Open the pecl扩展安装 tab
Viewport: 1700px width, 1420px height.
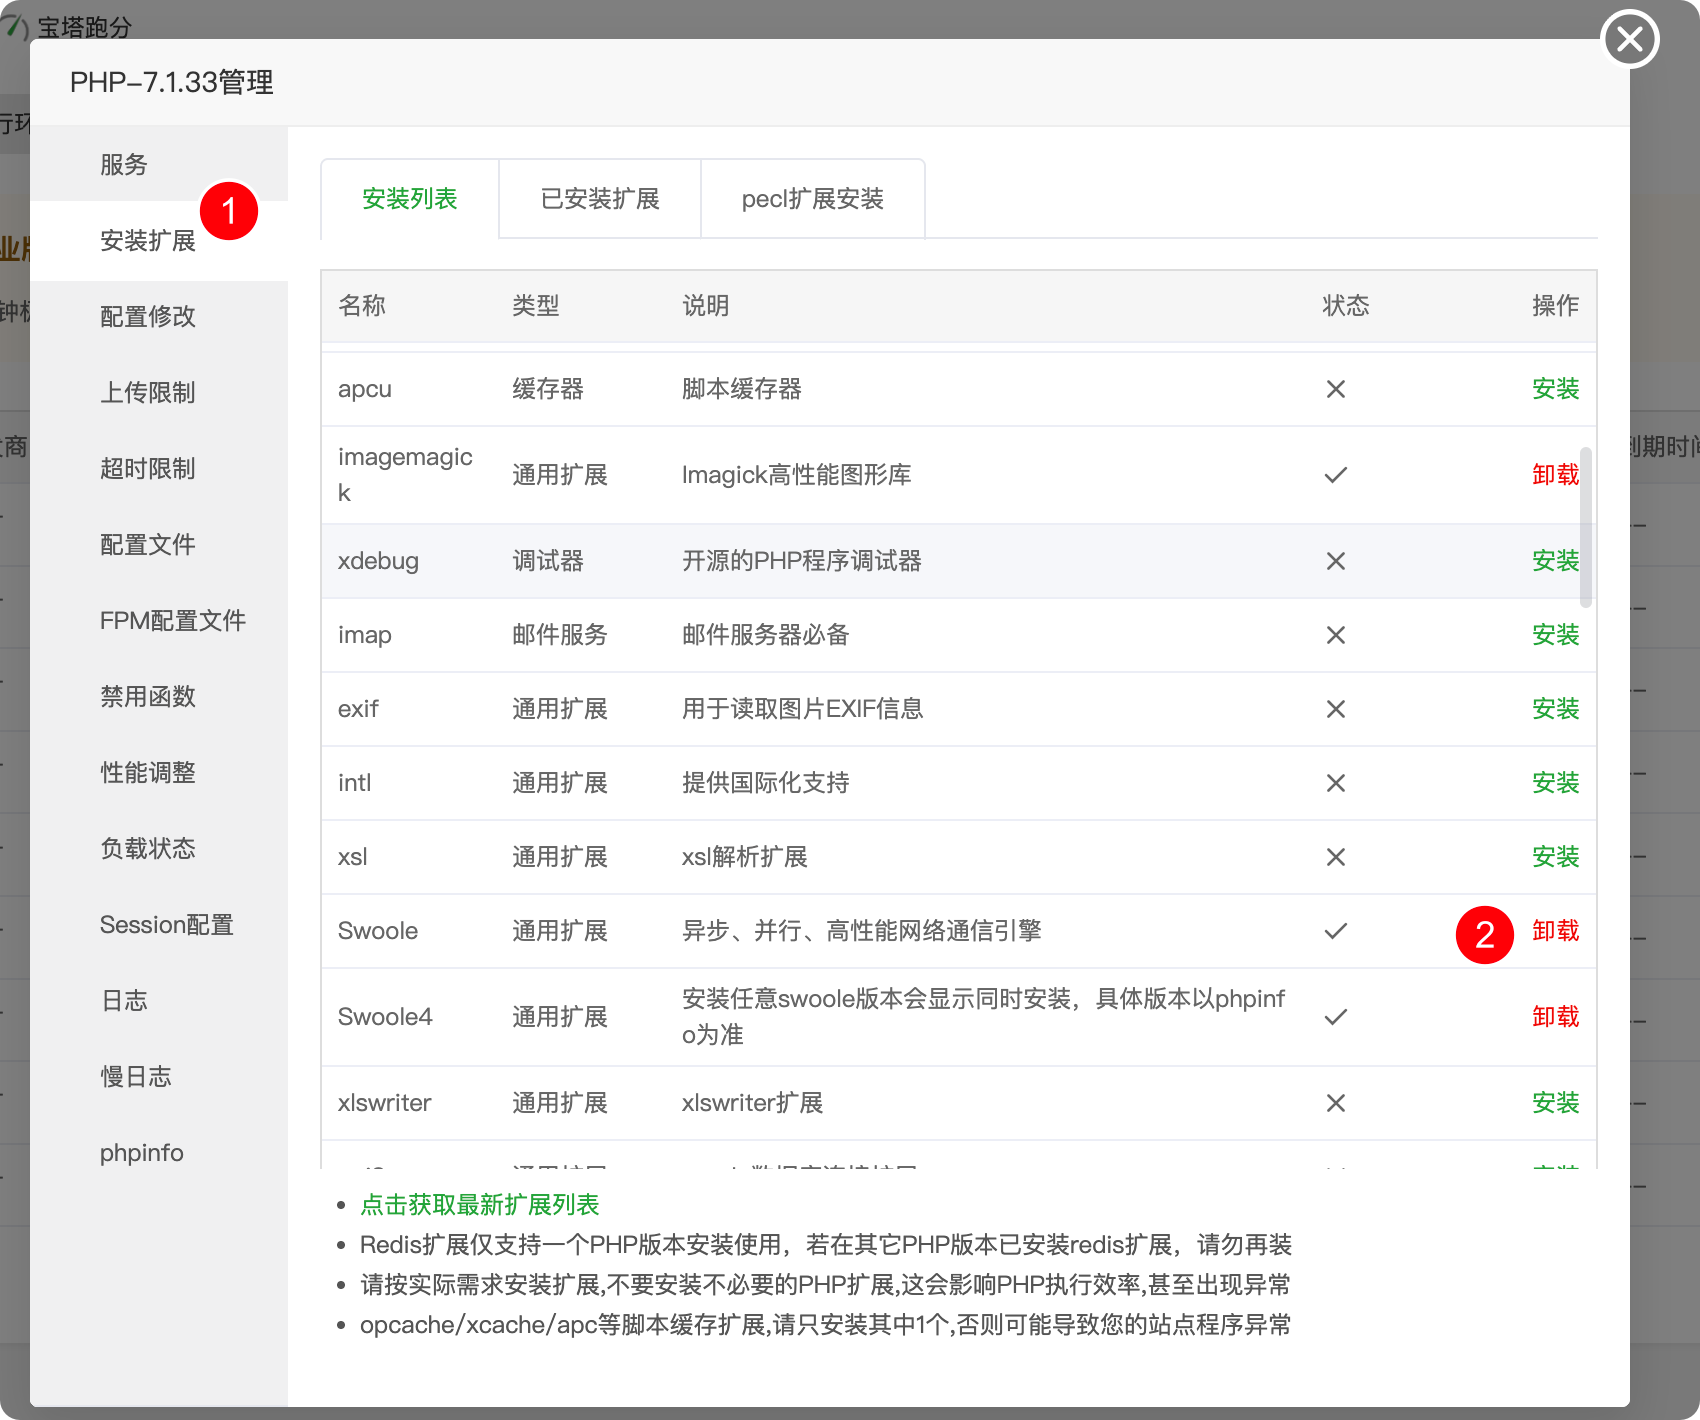point(813,199)
